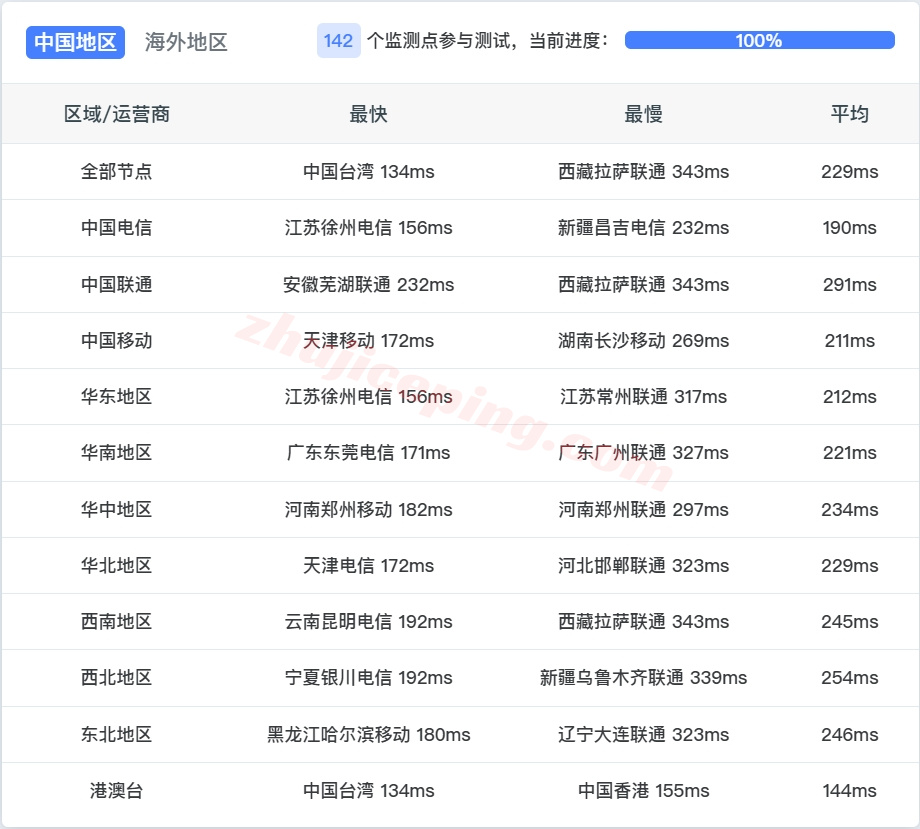This screenshot has width=920, height=829.
Task: Click 西藏拉萨联通 343ms in 全部节点 row
Action: [x=644, y=171]
